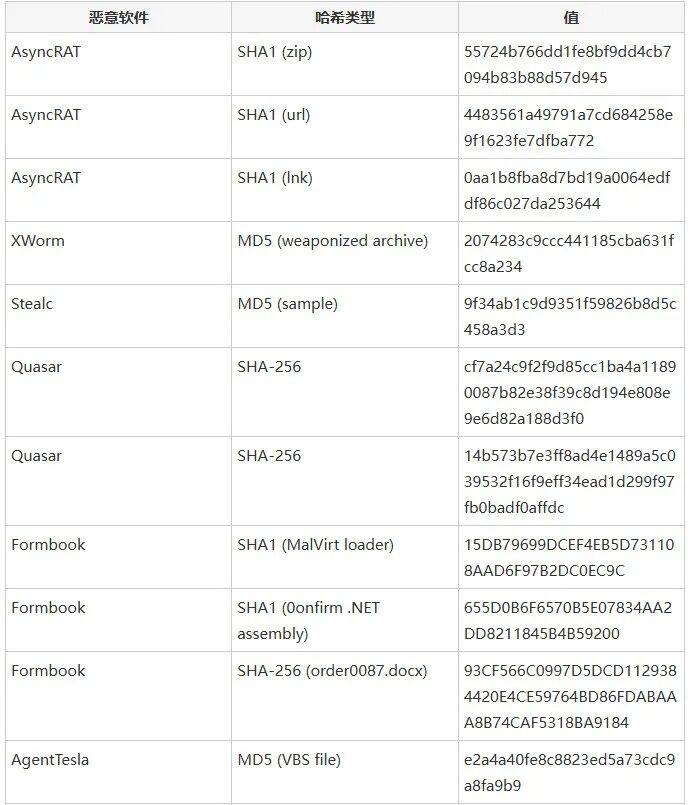692x805 pixels.
Task: Click the Stealc malware name
Action: (32, 304)
